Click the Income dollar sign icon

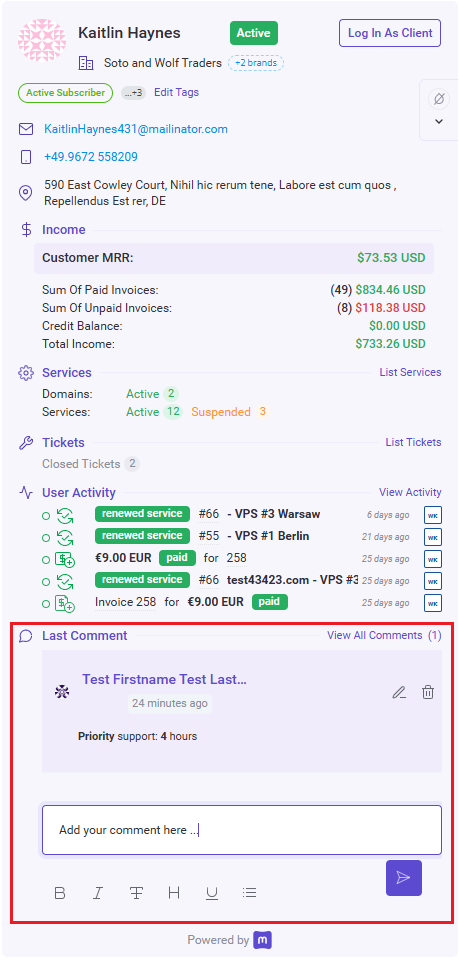[26, 230]
